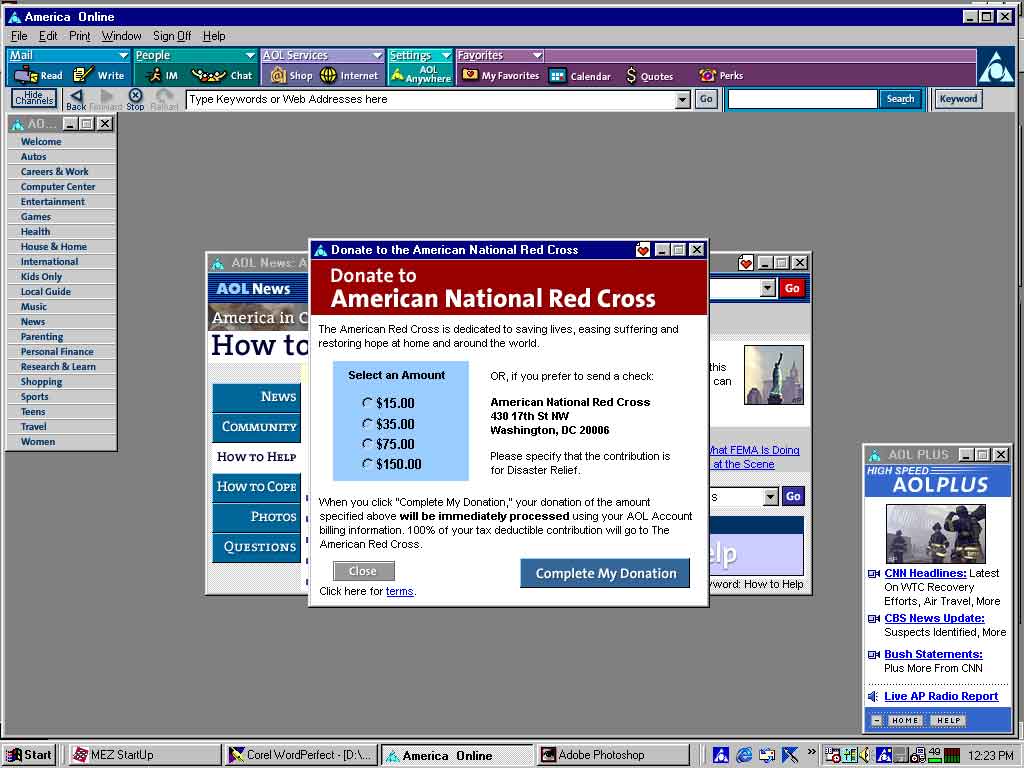Viewport: 1024px width, 768px height.
Task: Click Bush Statements video camera icon
Action: [x=874, y=655]
